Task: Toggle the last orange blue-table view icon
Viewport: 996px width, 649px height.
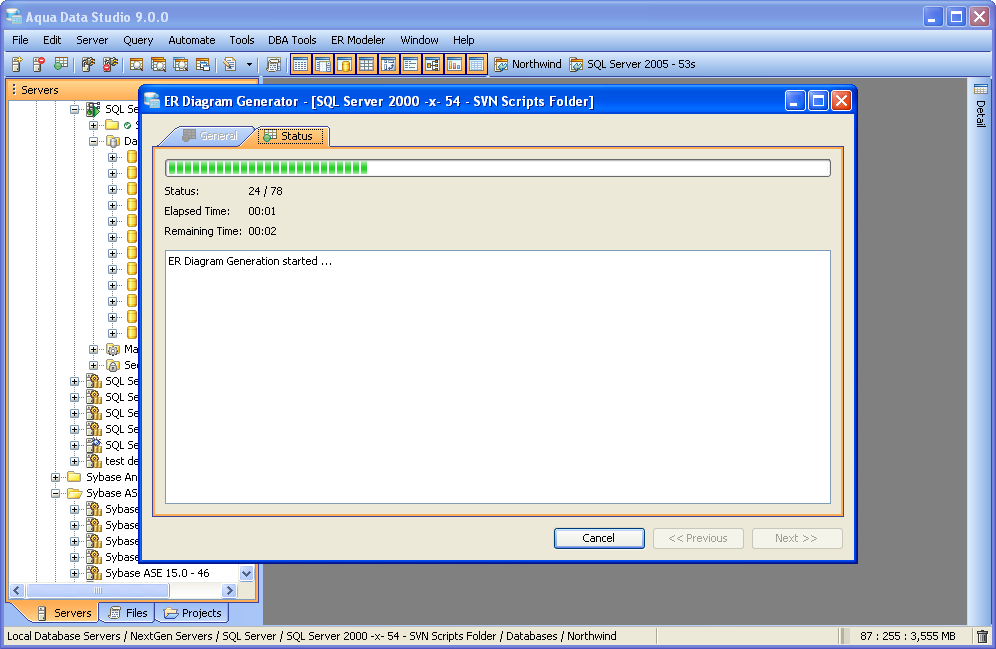Action: tap(476, 64)
